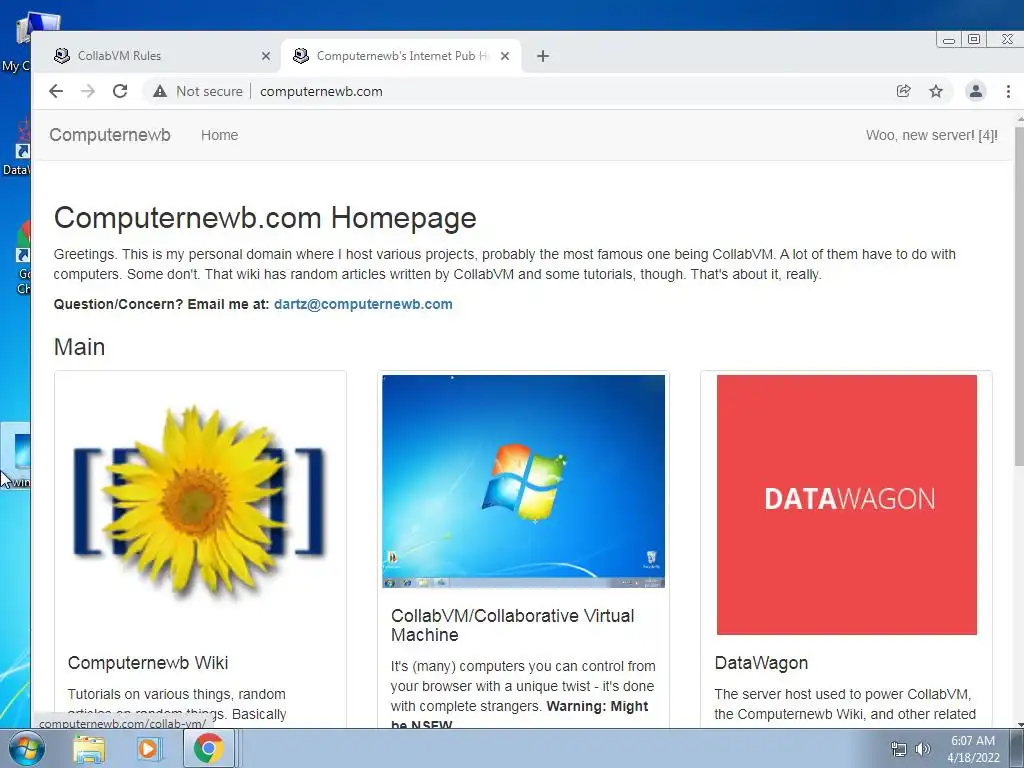Email dartz@computernewb.com link
The width and height of the screenshot is (1024, 768).
pos(363,304)
